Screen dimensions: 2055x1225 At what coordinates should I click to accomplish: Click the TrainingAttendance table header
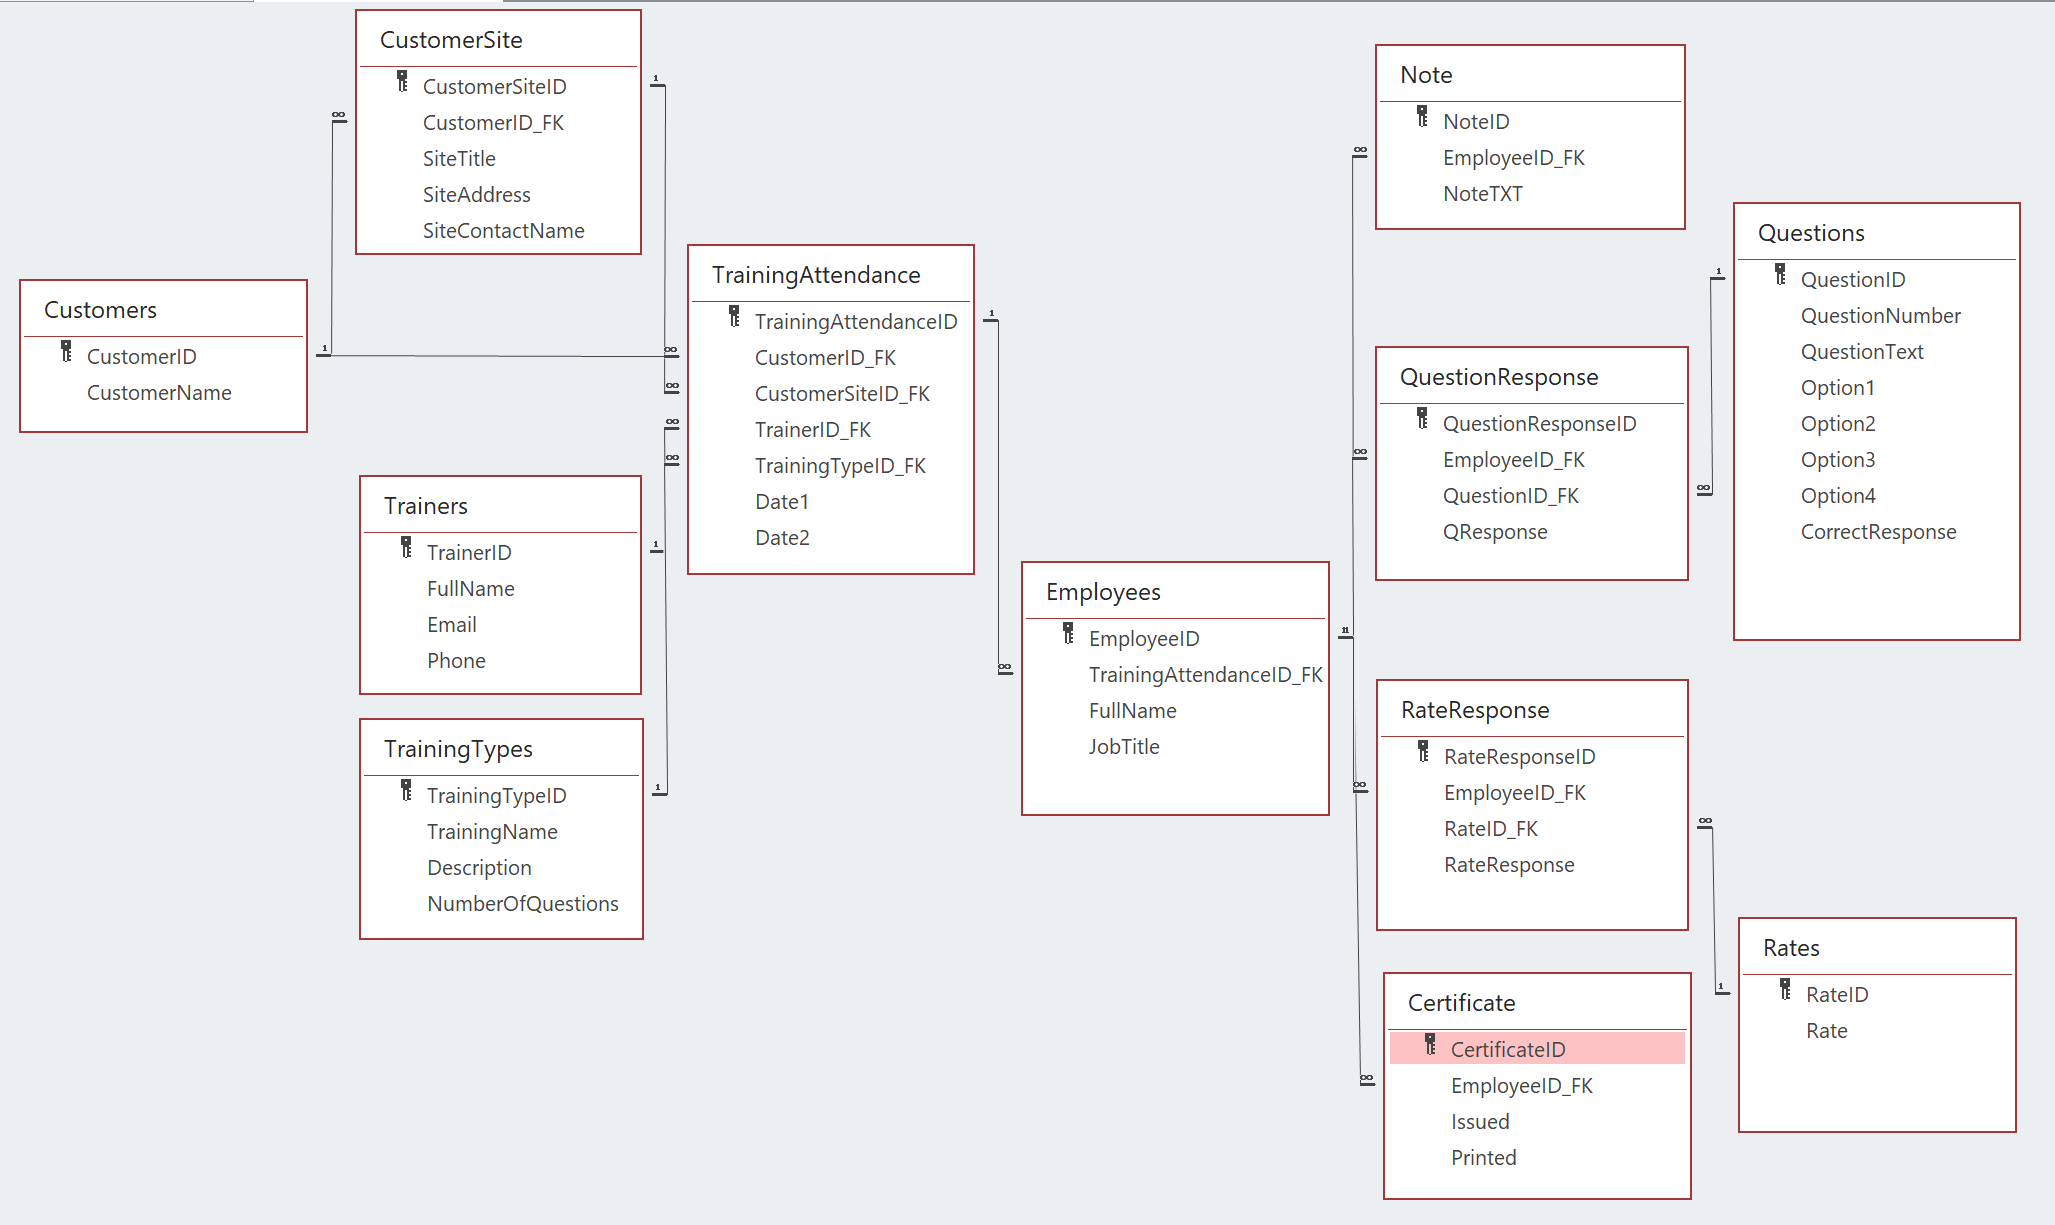click(x=816, y=275)
